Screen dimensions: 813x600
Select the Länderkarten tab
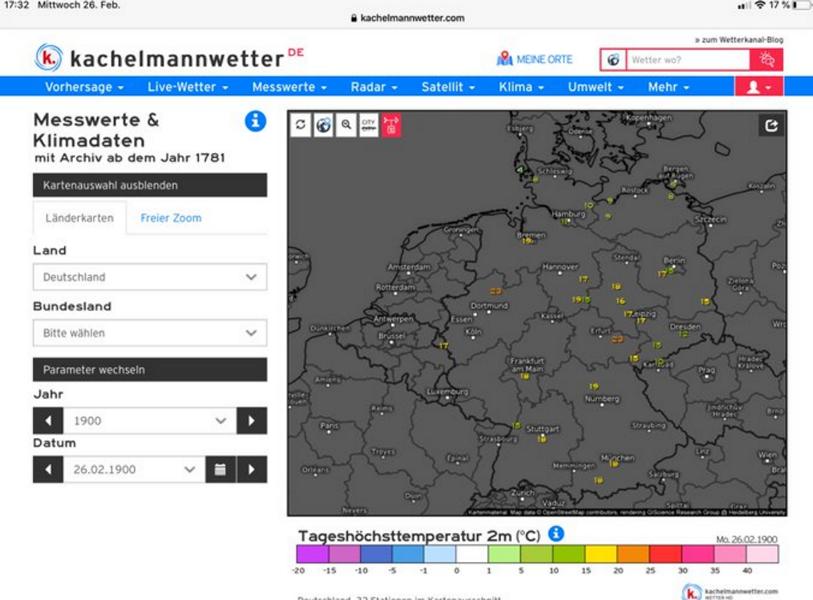pyautogui.click(x=79, y=218)
